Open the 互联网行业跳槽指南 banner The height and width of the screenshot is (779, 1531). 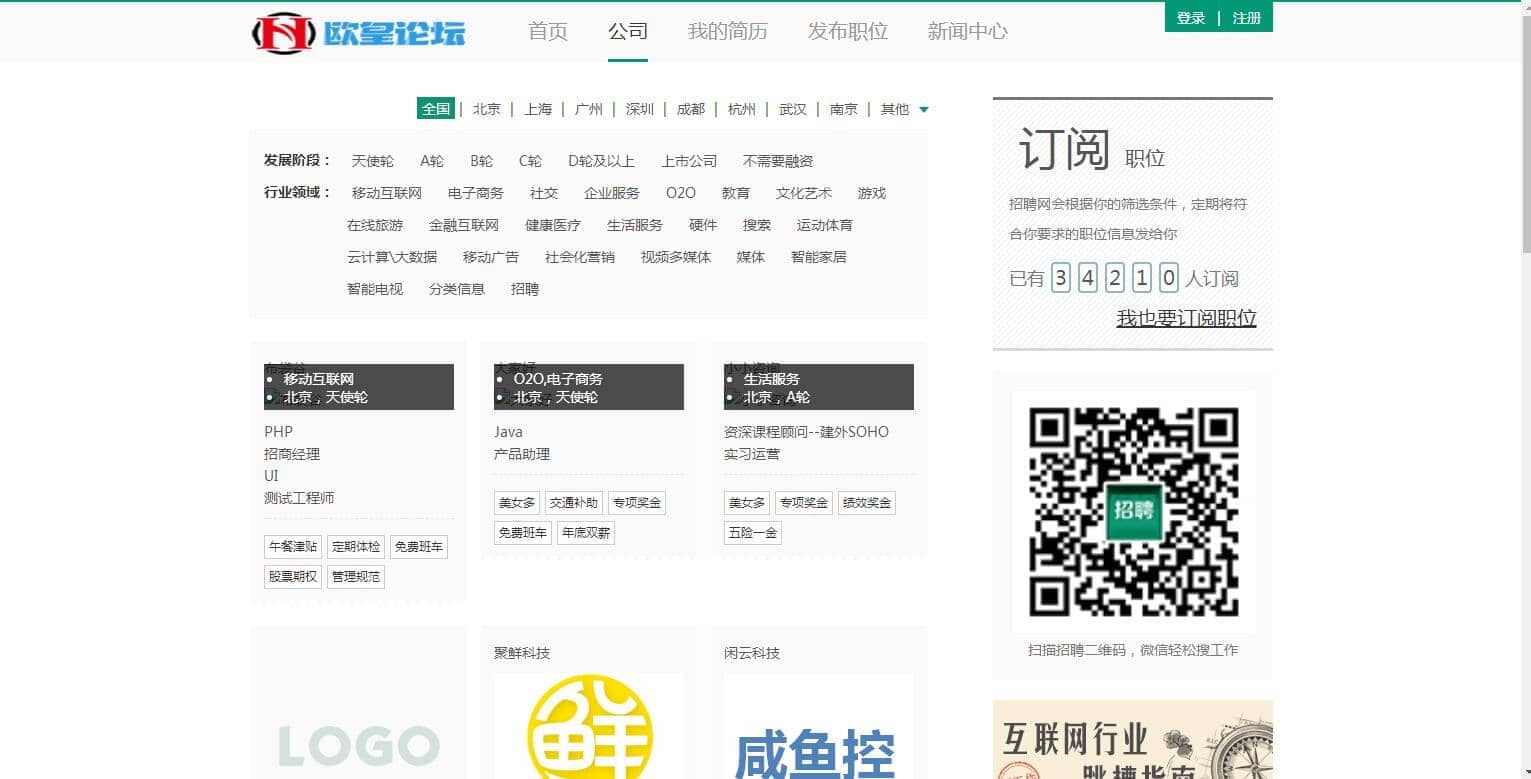pos(1132,740)
